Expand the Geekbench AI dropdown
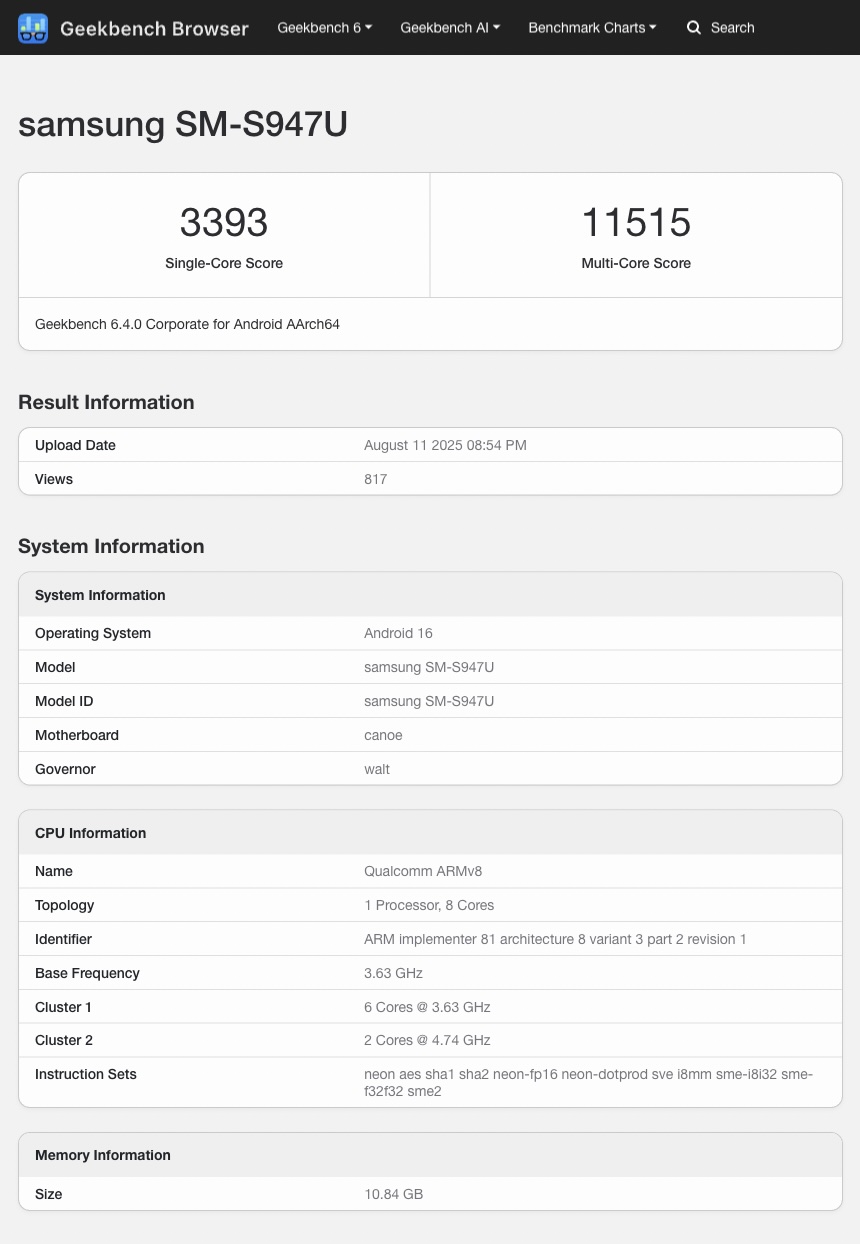The width and height of the screenshot is (860, 1244). point(450,28)
